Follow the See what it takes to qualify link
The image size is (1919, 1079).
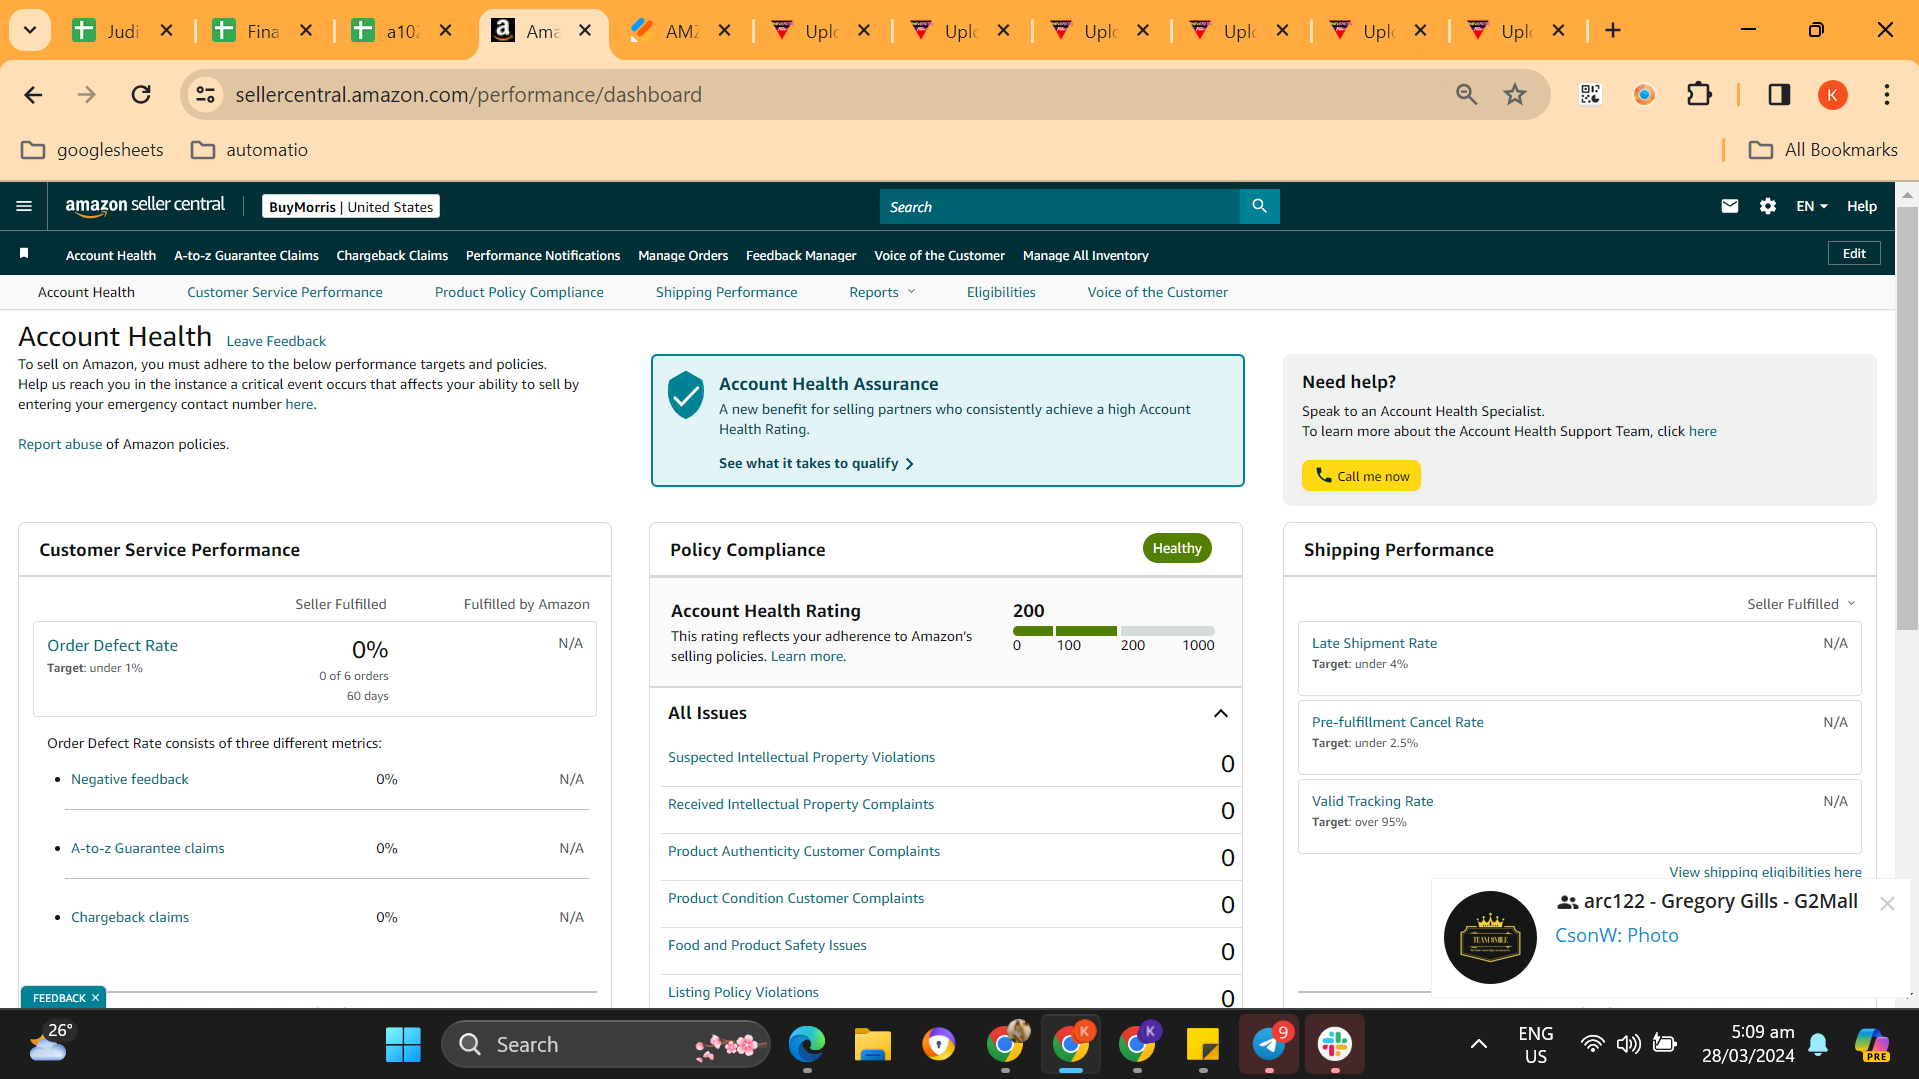pyautogui.click(x=816, y=463)
